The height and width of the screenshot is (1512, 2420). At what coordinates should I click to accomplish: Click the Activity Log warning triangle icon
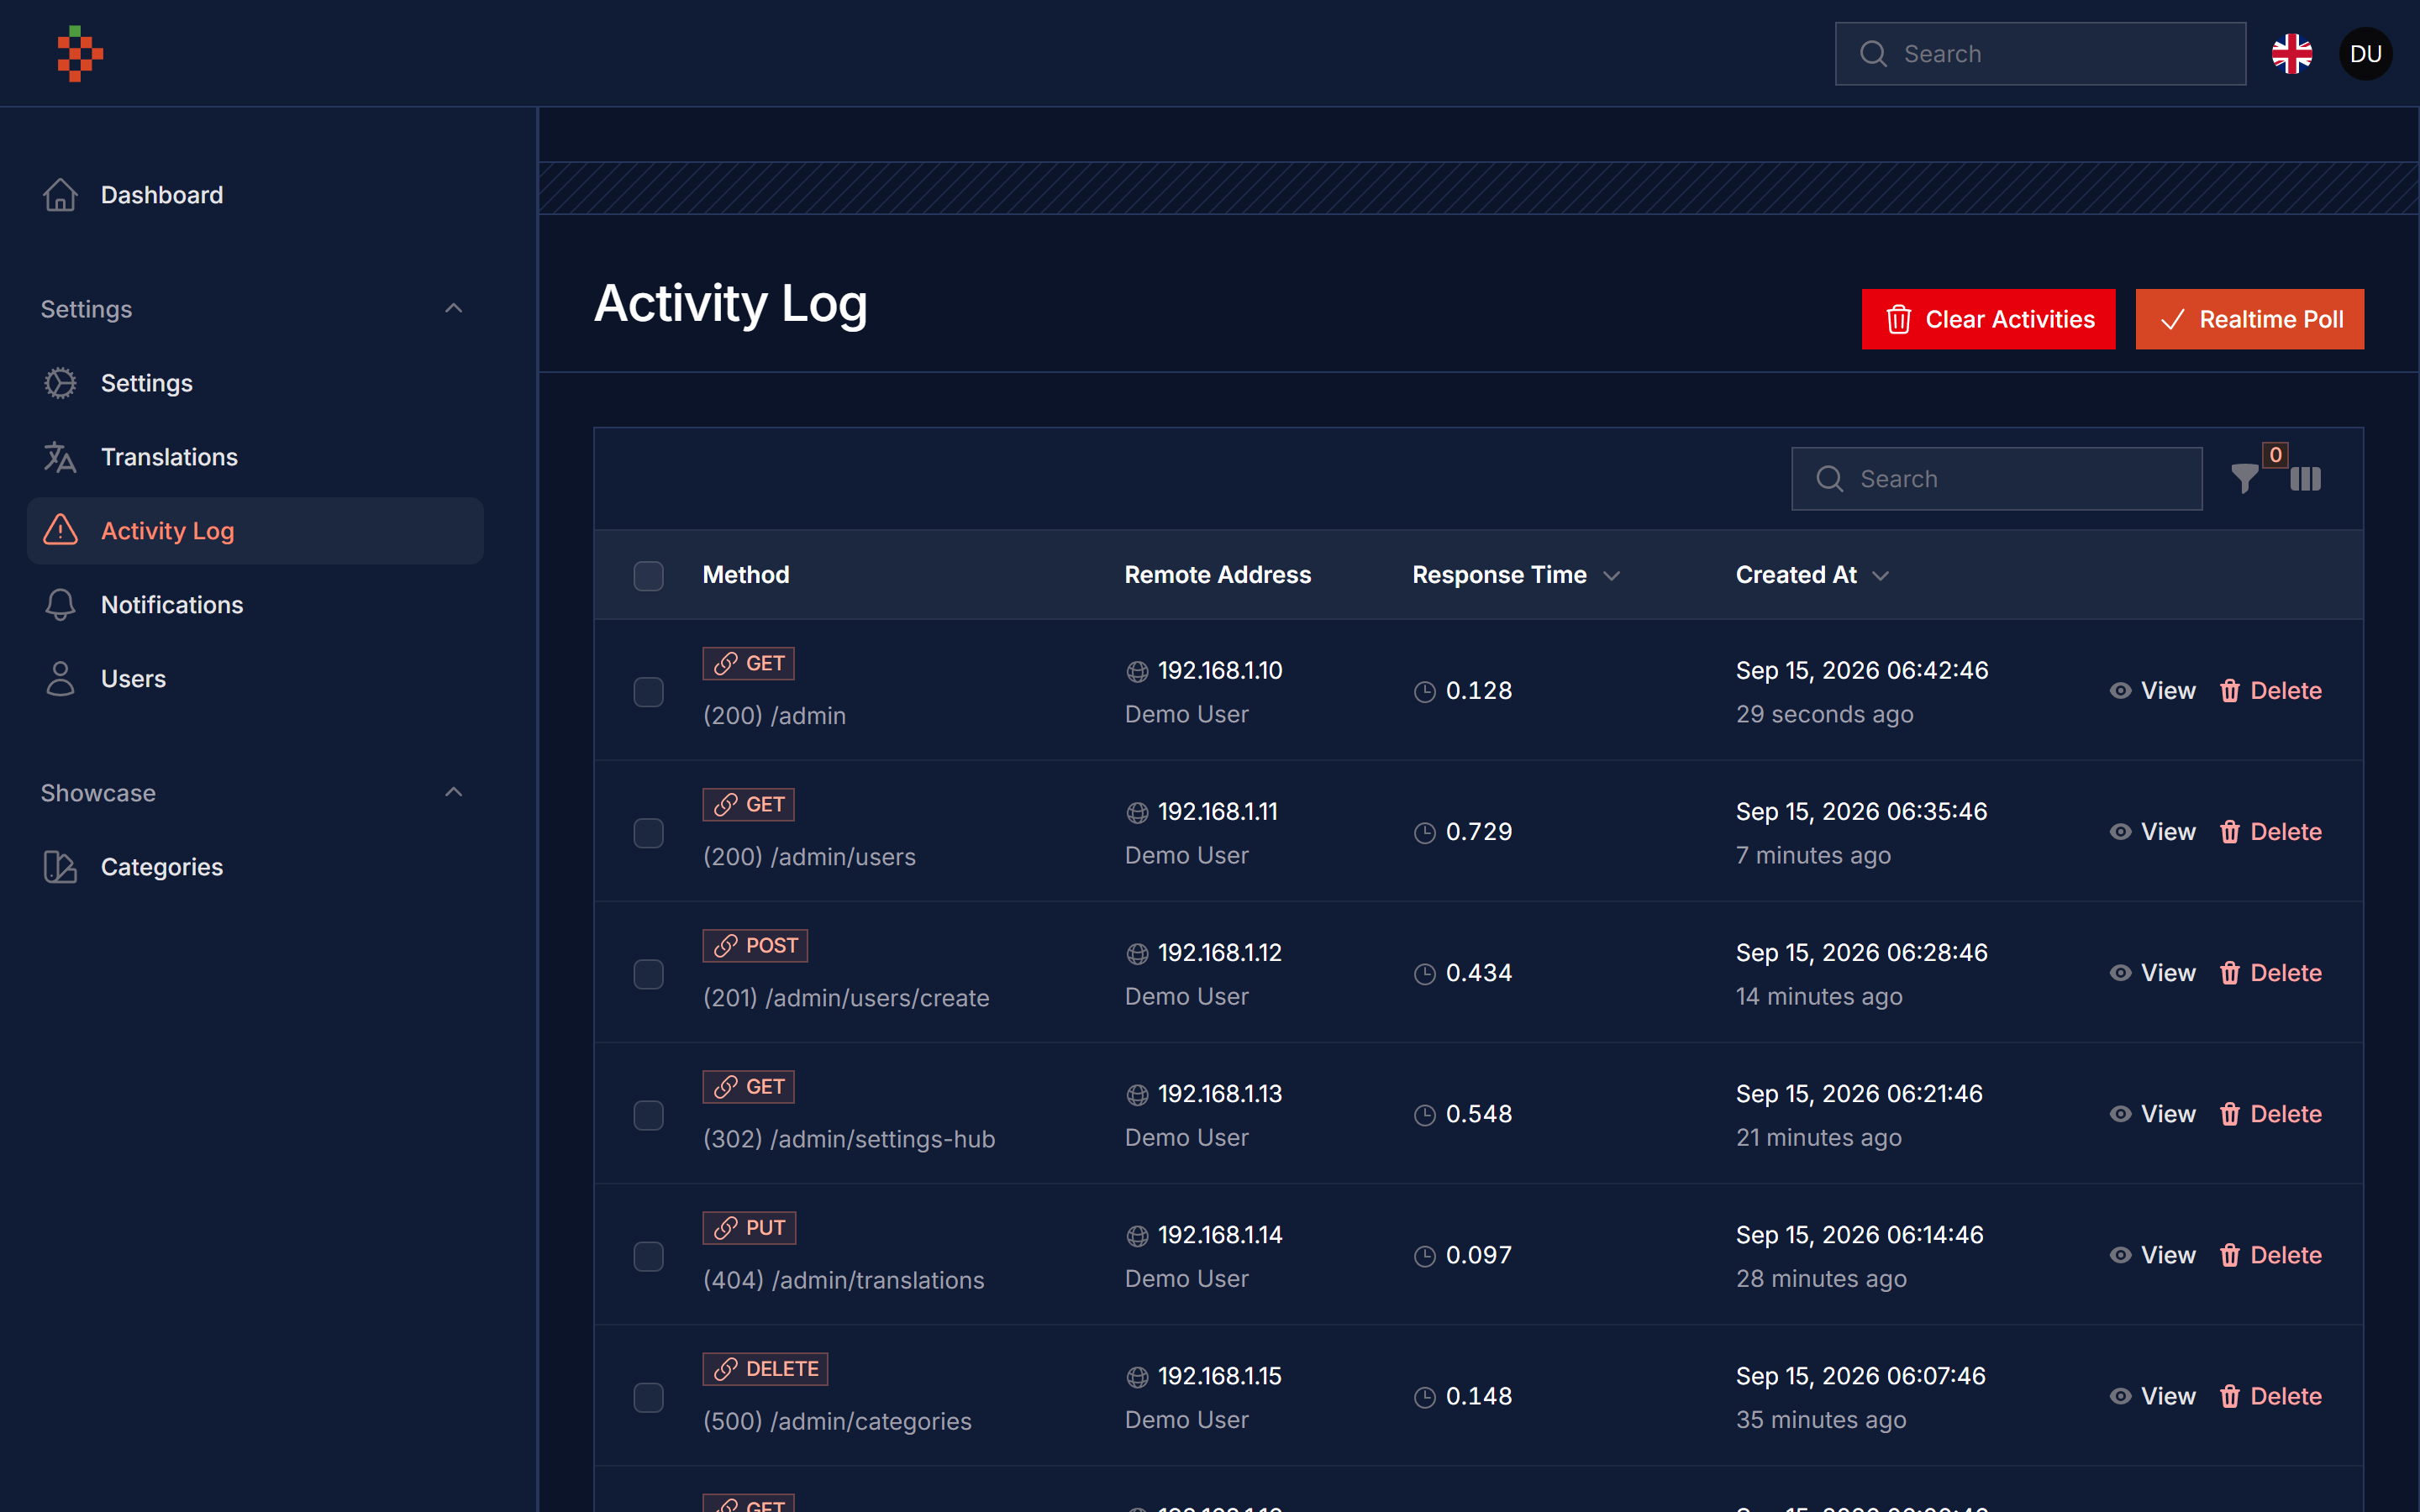coord(60,531)
